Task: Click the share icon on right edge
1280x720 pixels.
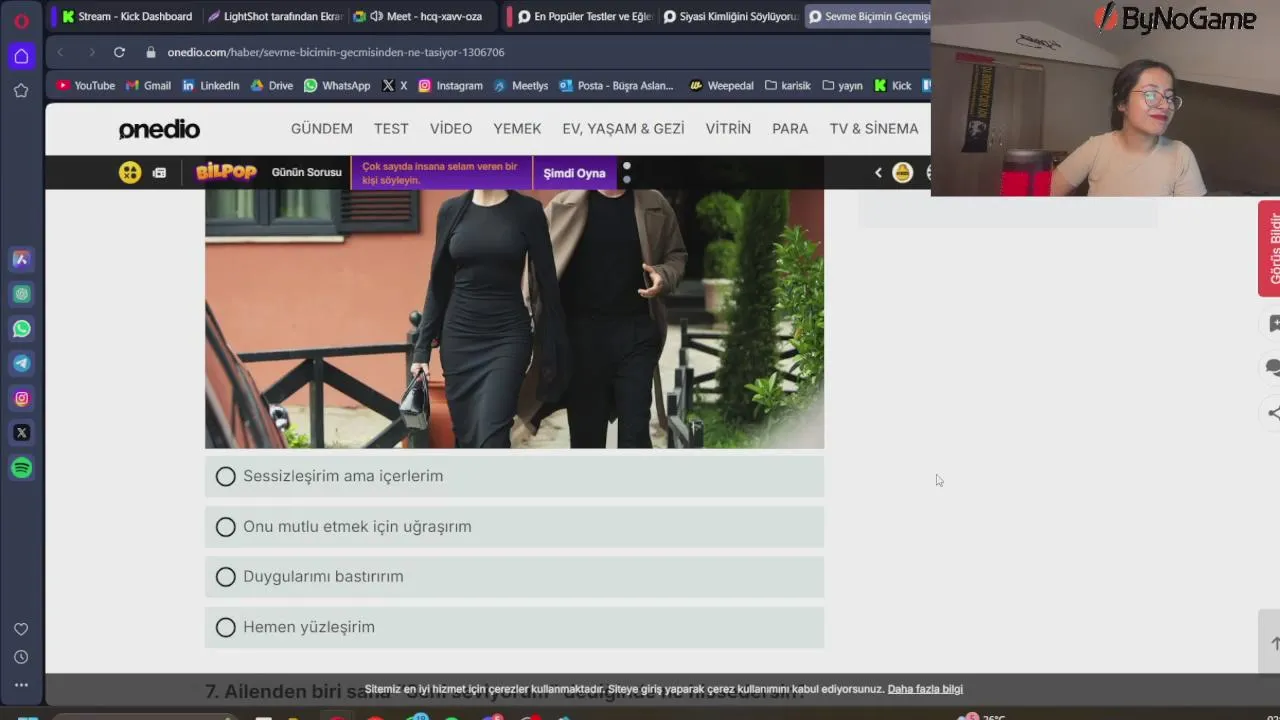Action: click(x=1273, y=413)
